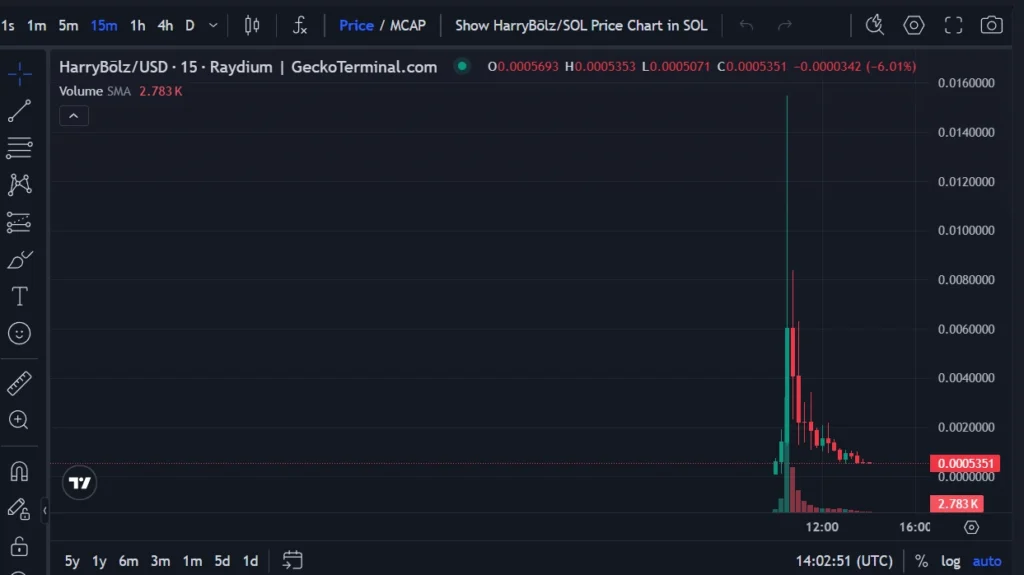The image size is (1024, 575).
Task: Set date range to 1d
Action: click(x=250, y=561)
